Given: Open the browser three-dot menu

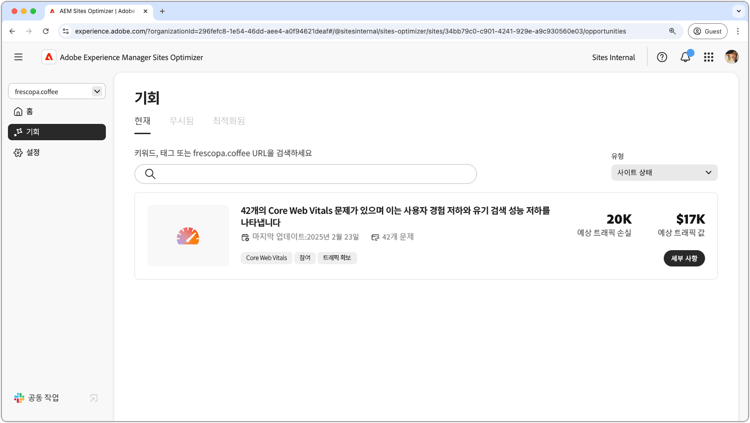Looking at the screenshot, I should 738,31.
